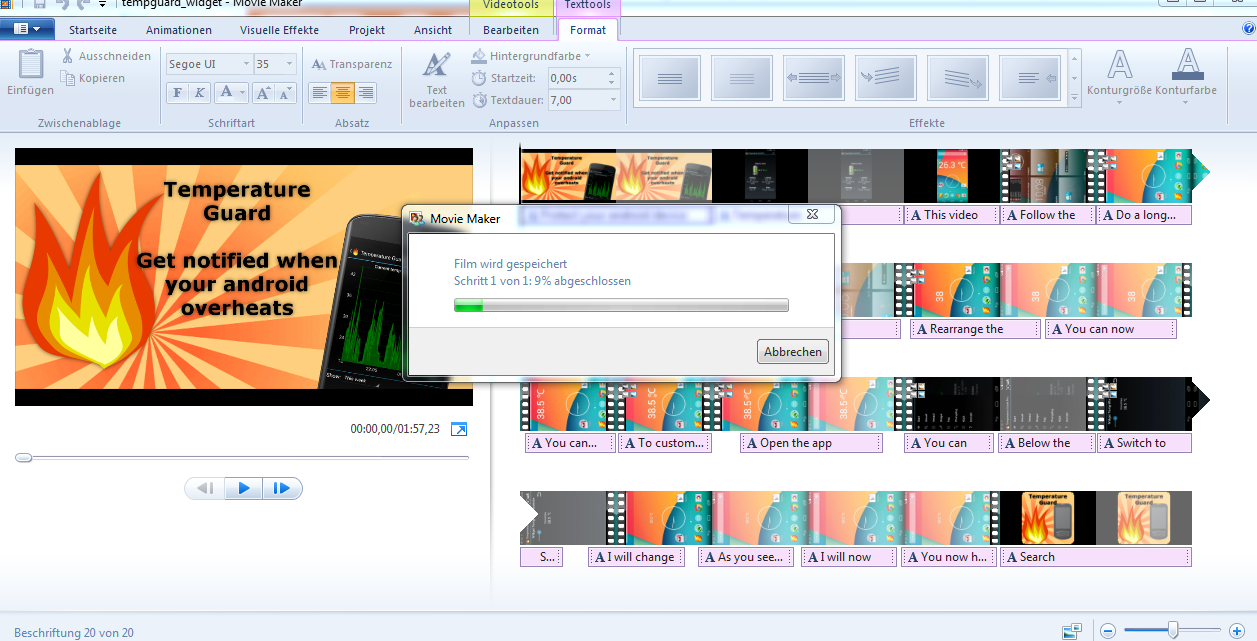Zoom in timeline with plus icon
Image resolution: width=1257 pixels, height=641 pixels.
(x=1236, y=631)
